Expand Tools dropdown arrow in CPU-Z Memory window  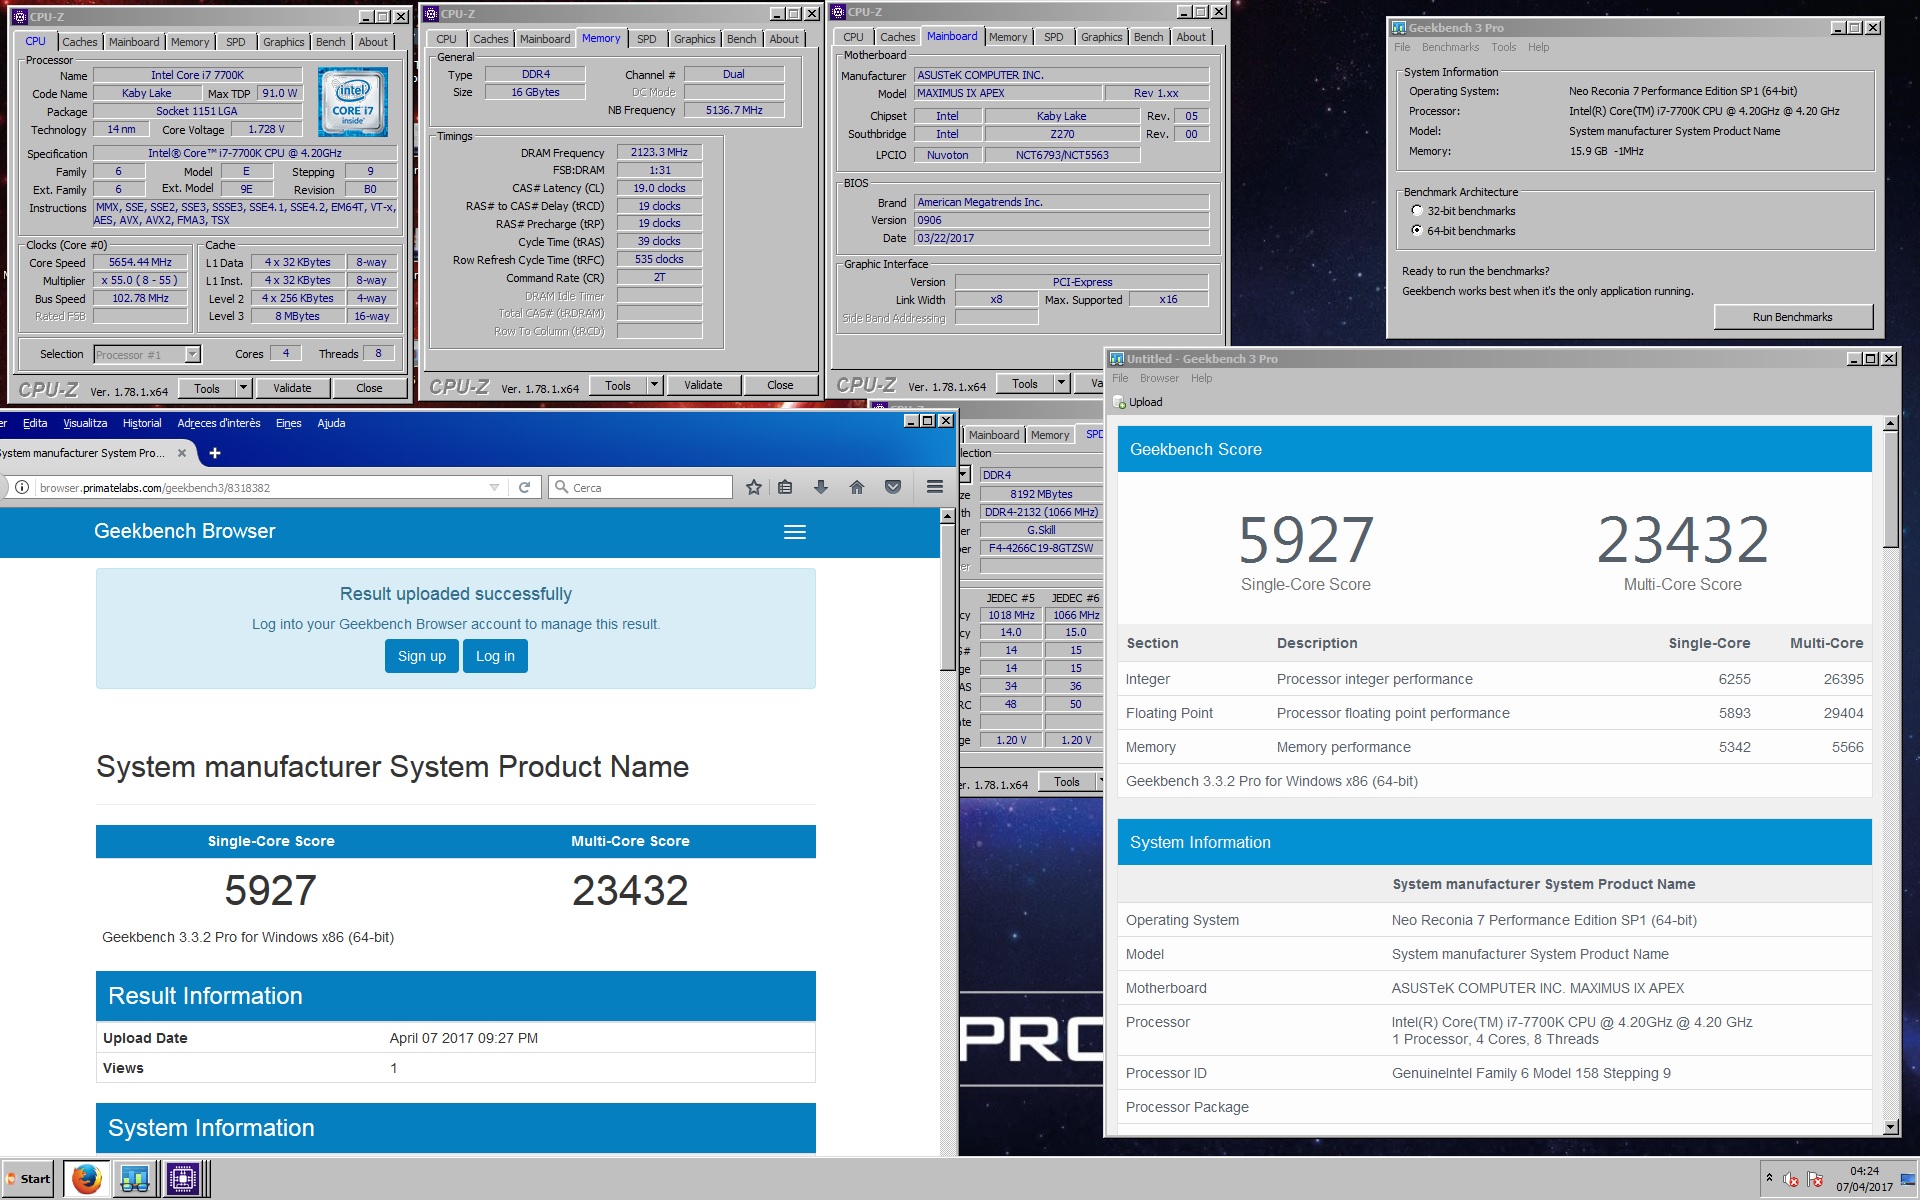coord(654,385)
